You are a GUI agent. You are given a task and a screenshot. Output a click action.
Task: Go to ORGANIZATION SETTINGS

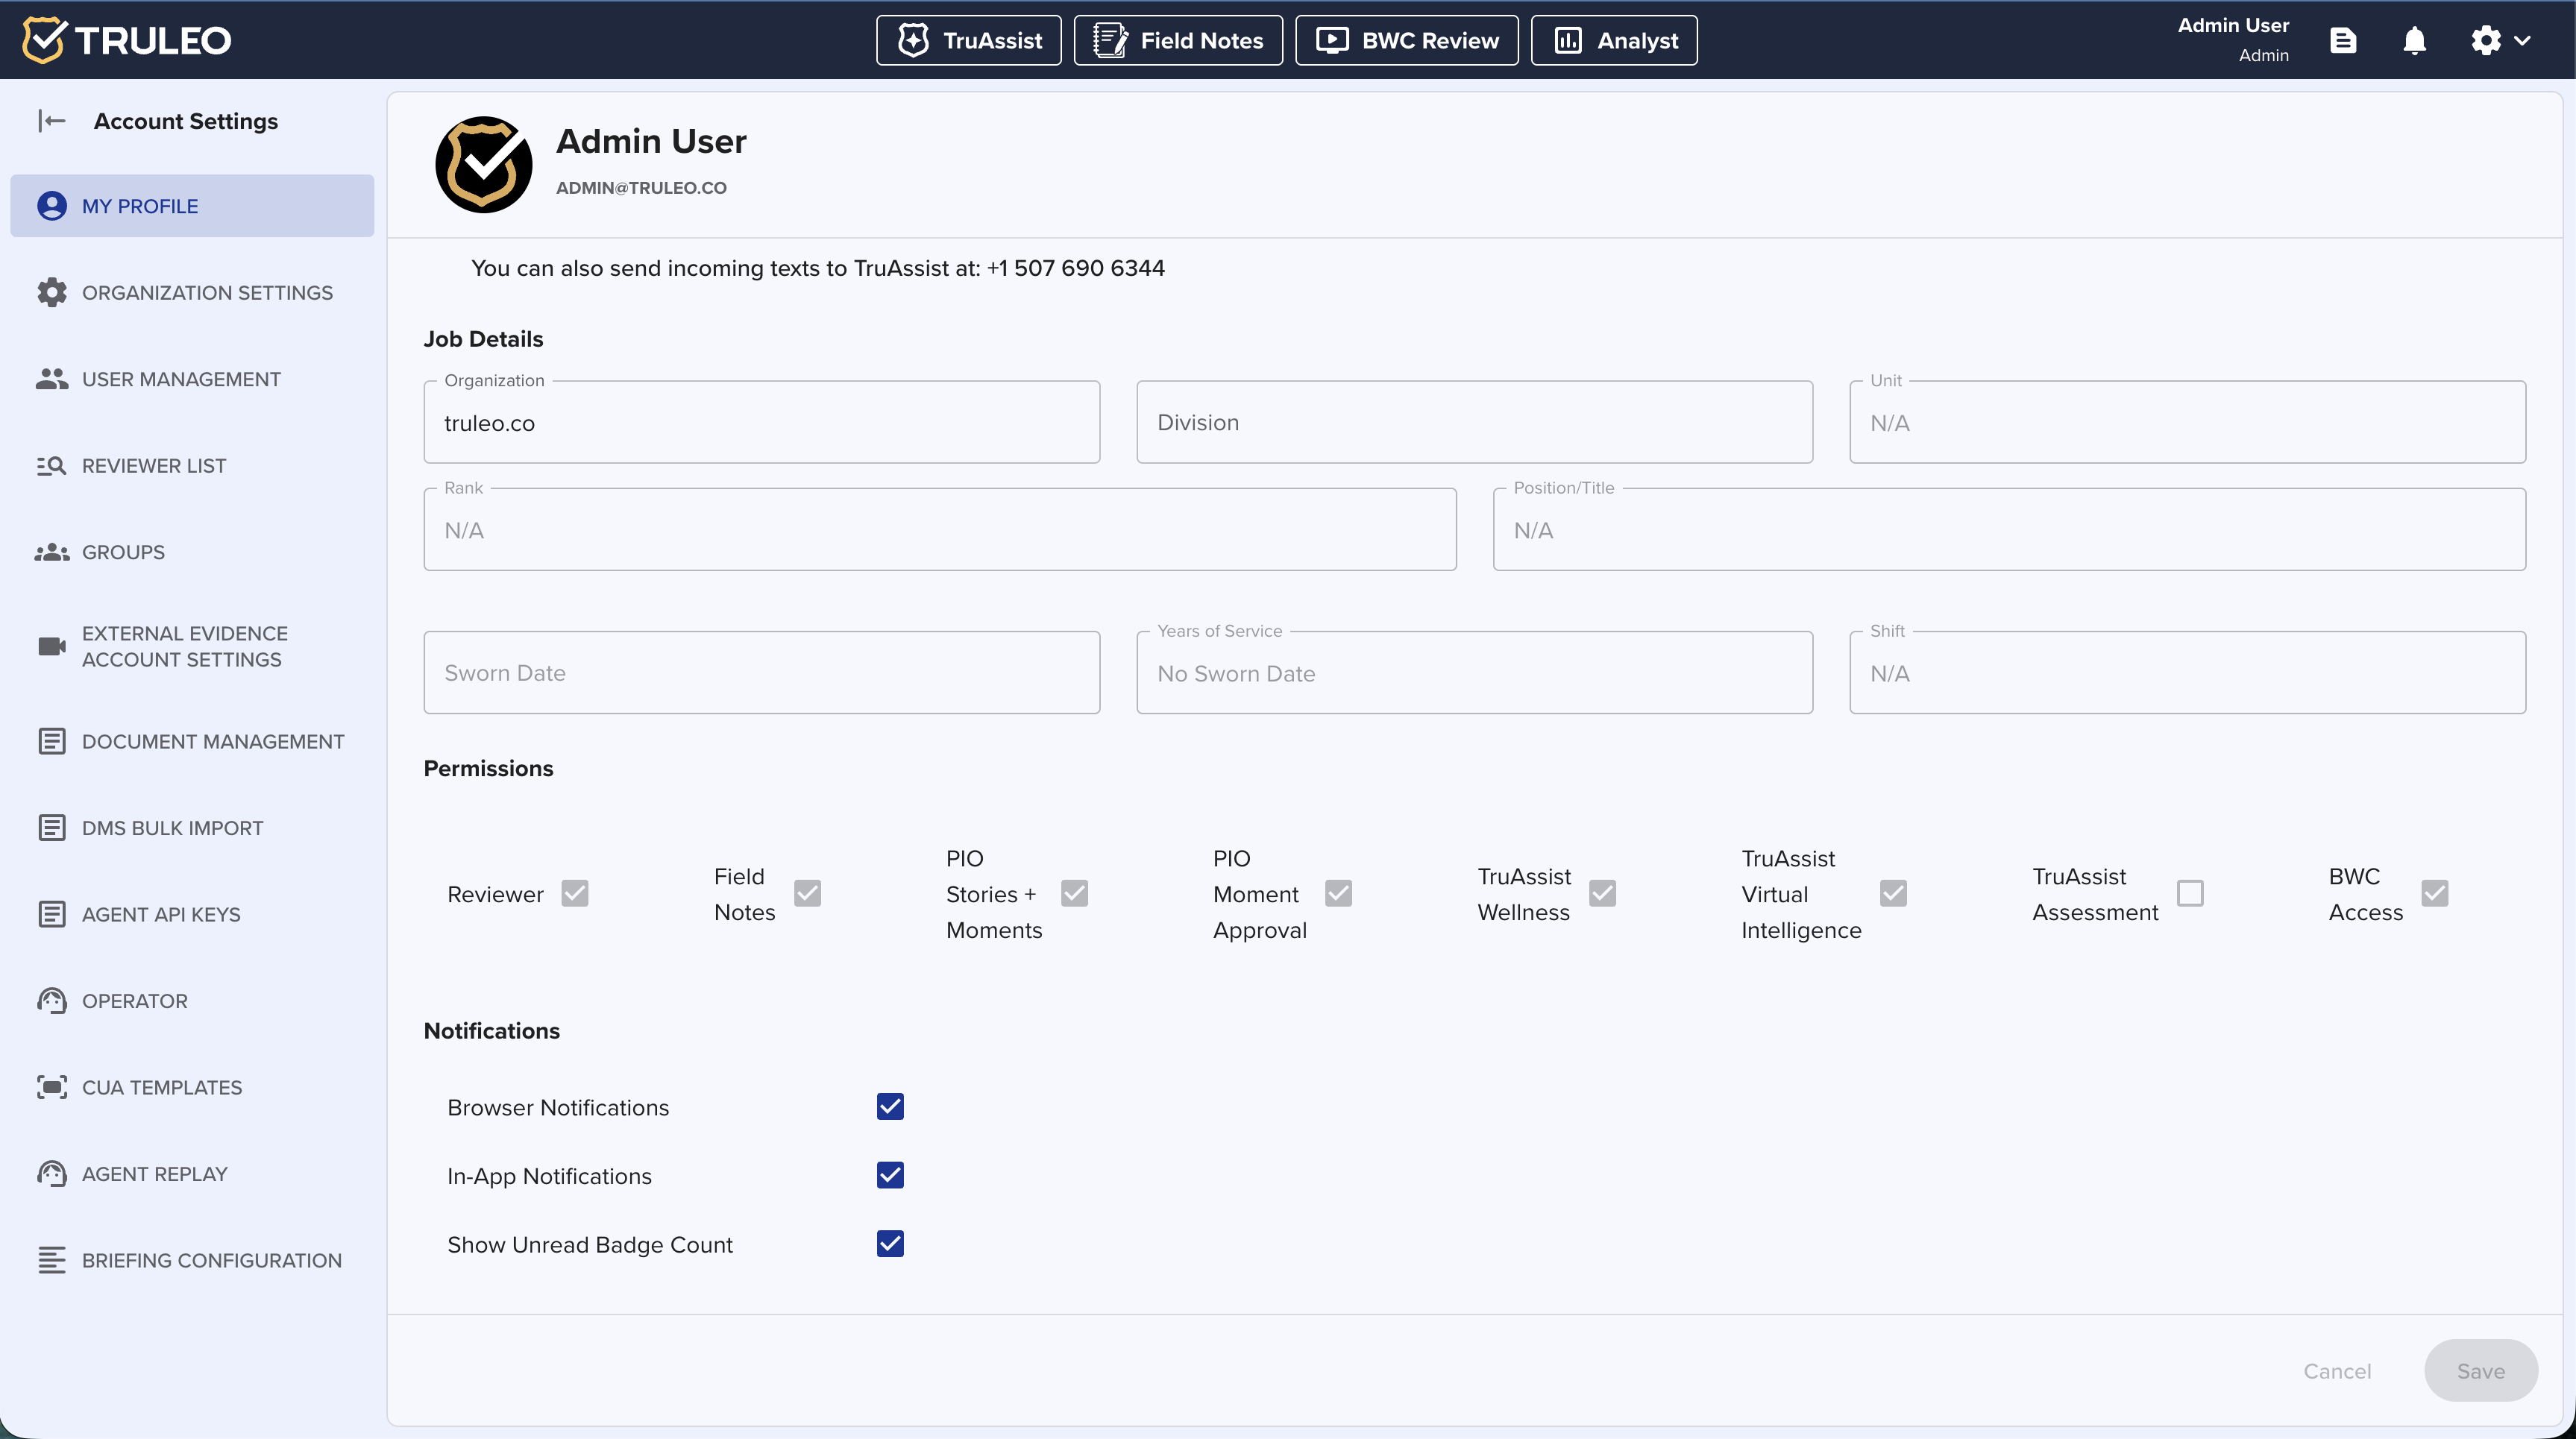(x=192, y=292)
